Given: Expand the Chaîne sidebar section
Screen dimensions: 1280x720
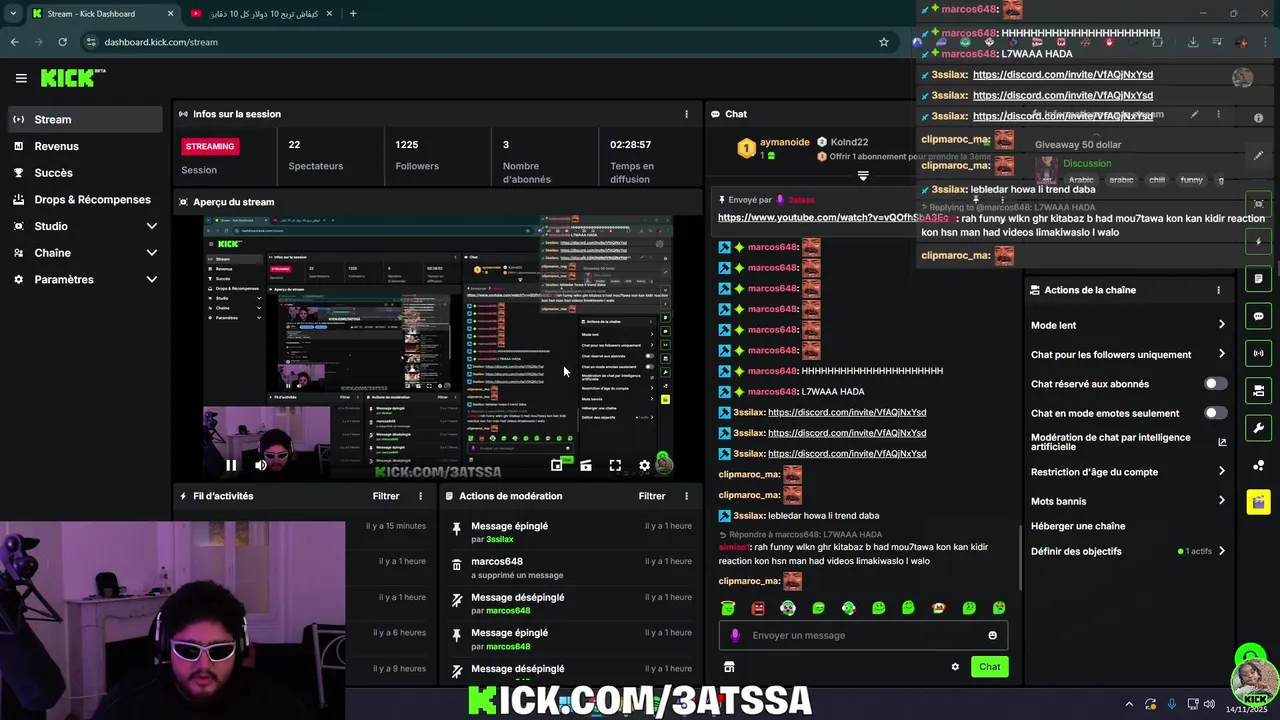Looking at the screenshot, I should (x=85, y=253).
